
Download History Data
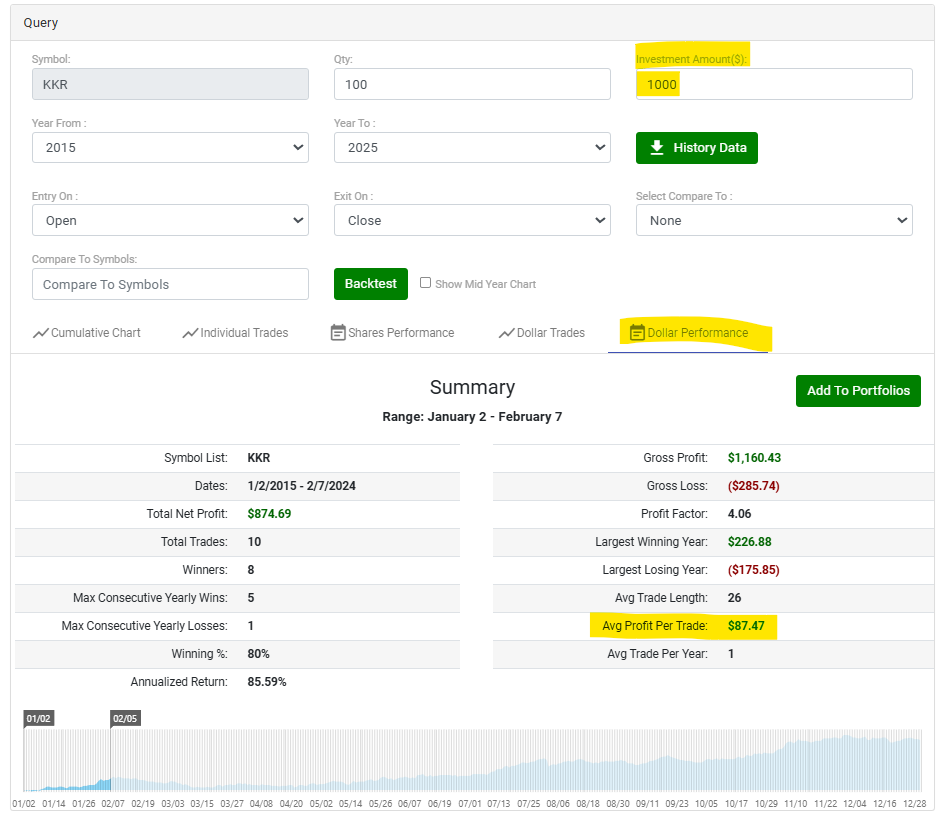(697, 148)
